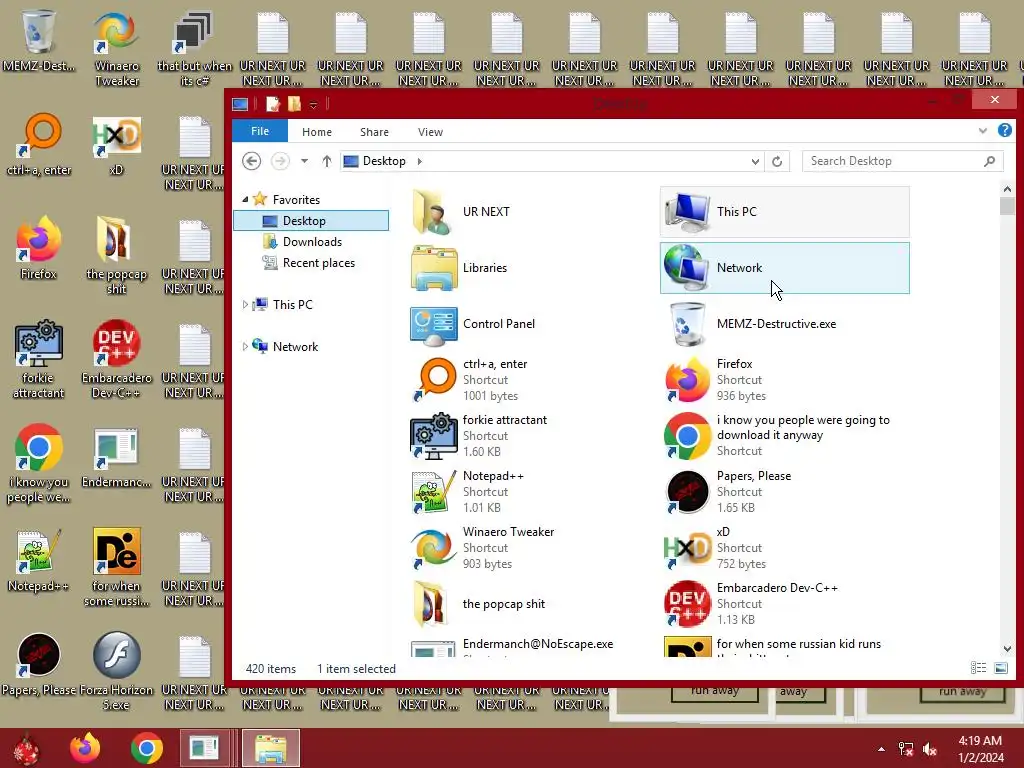Open the File menu tab
Viewport: 1024px width, 768px height.
pyautogui.click(x=260, y=131)
